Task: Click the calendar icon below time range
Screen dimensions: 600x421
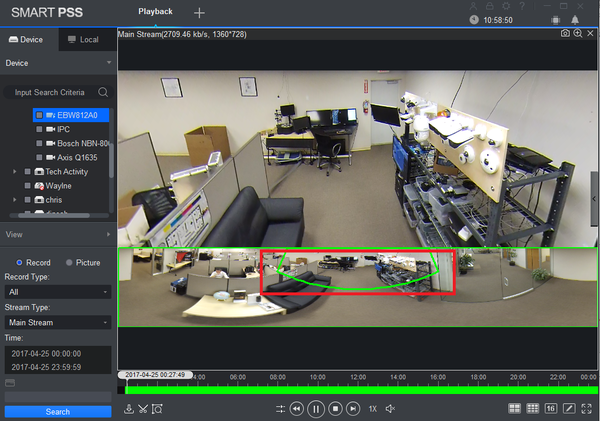Action: [10, 383]
